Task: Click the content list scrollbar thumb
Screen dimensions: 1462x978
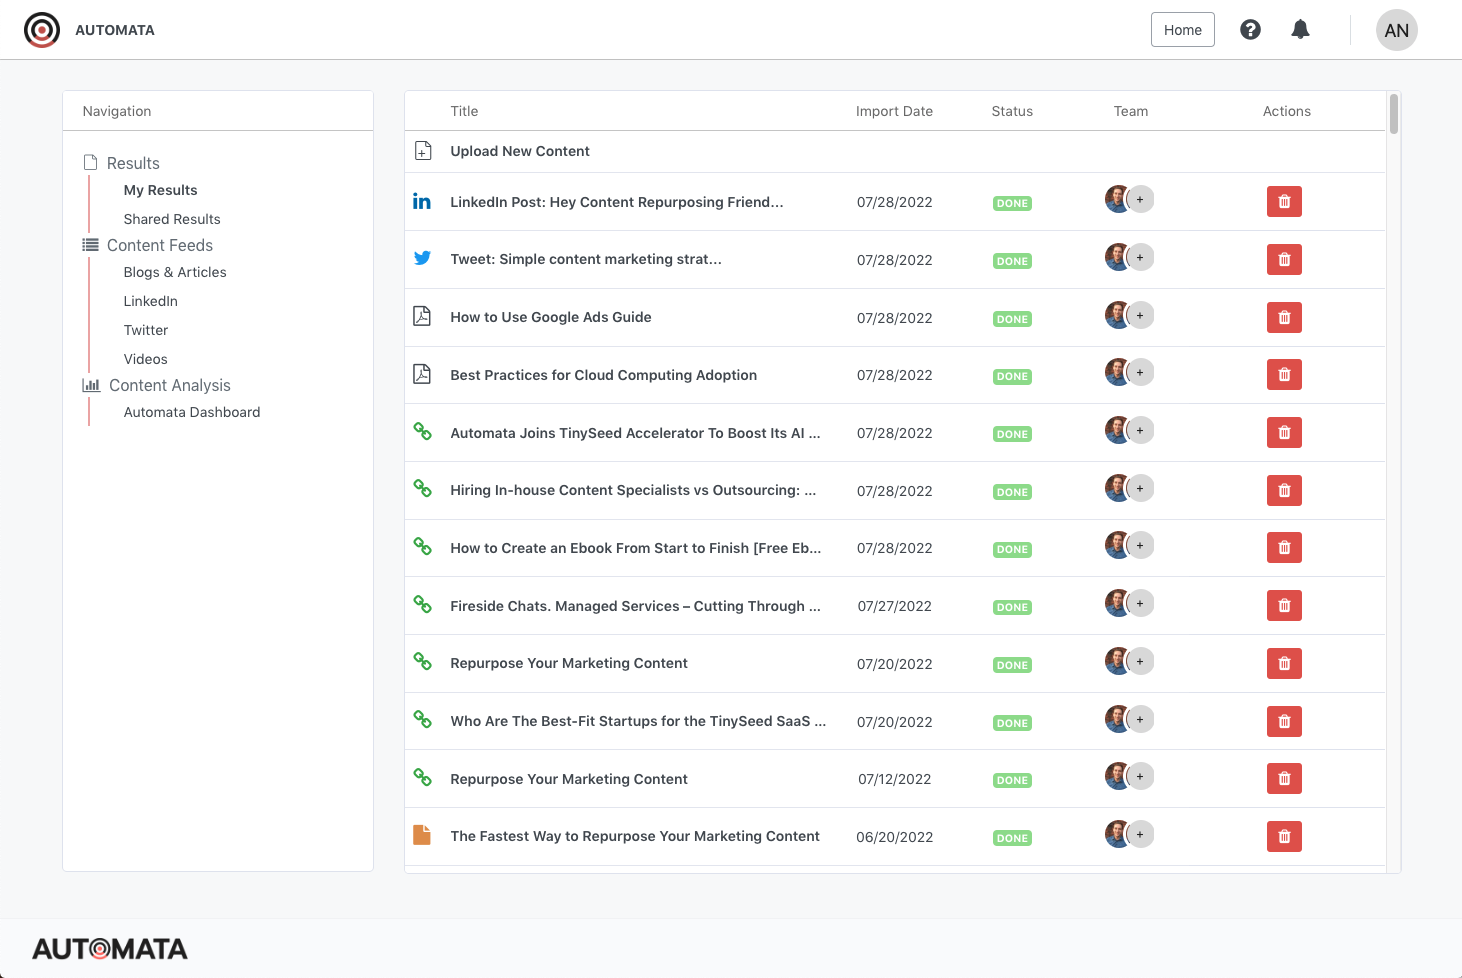Action: [1394, 114]
